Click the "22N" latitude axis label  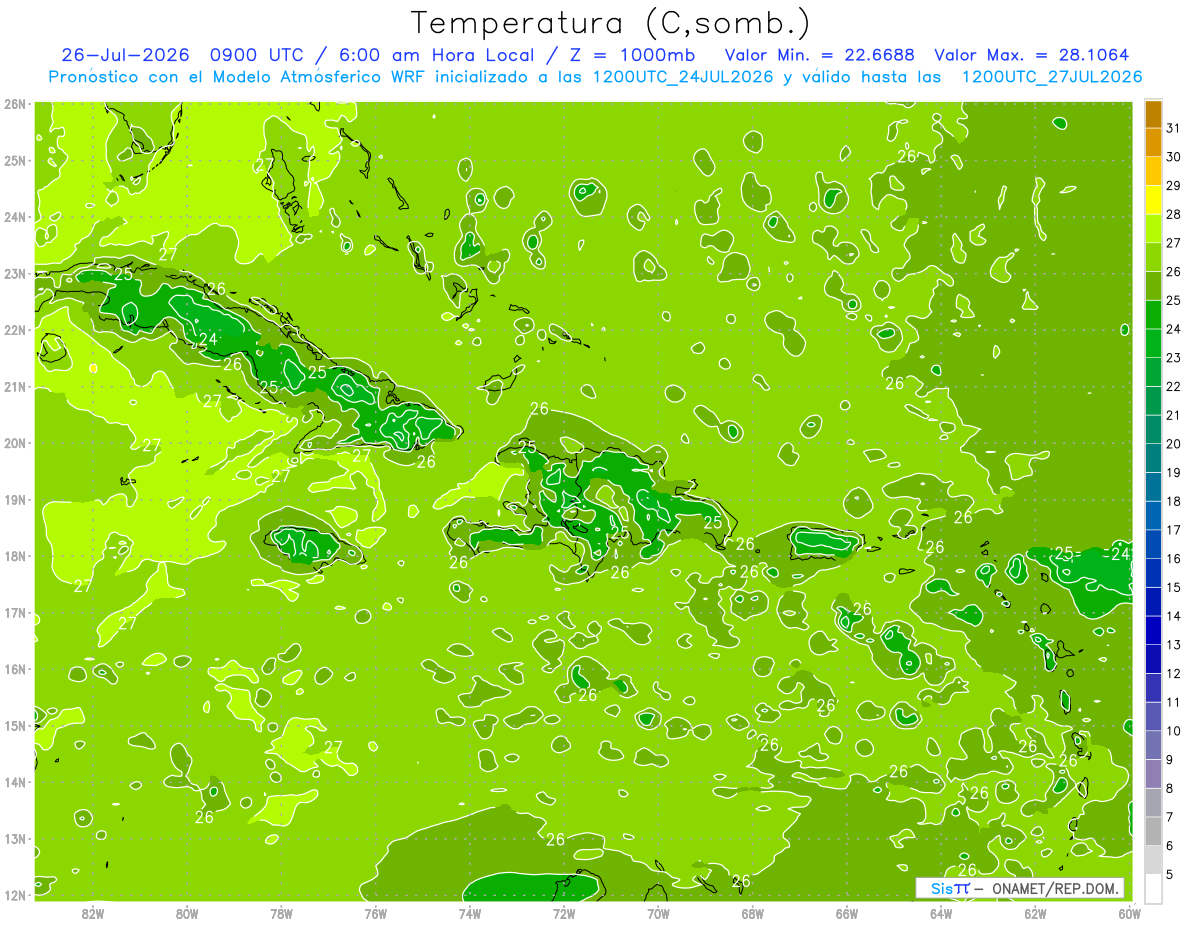pos(15,330)
